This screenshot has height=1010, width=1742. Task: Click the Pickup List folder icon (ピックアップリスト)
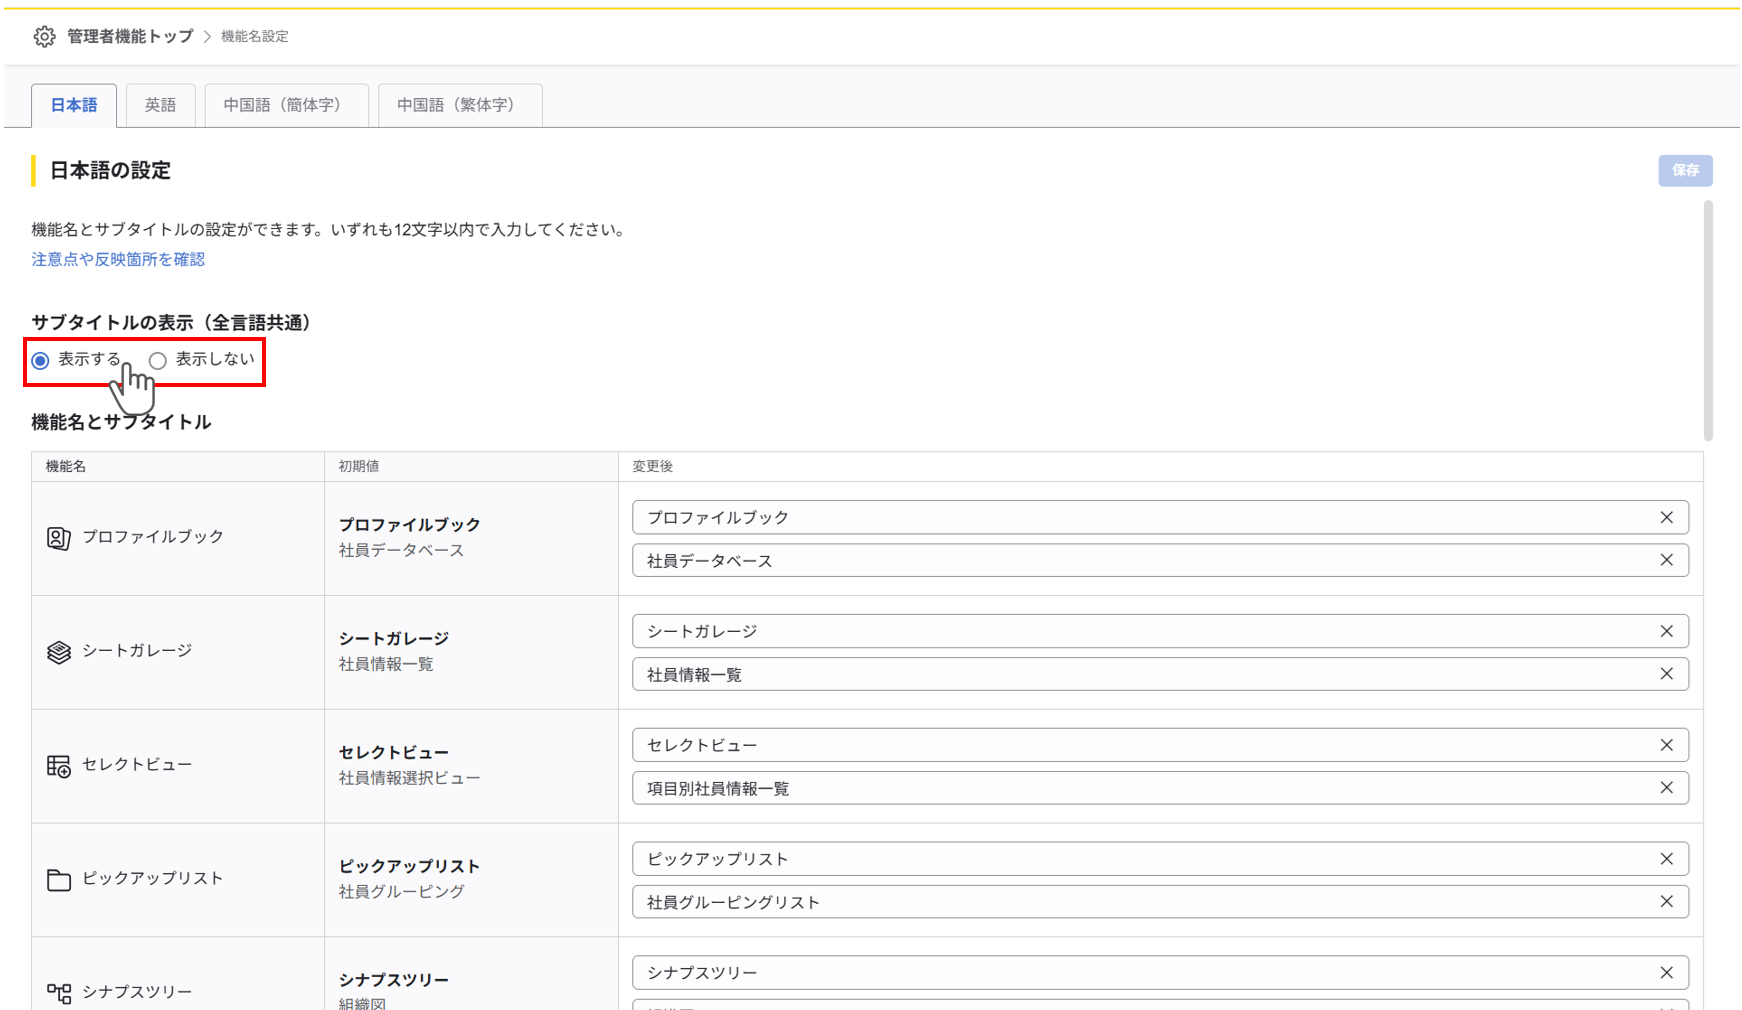[59, 879]
